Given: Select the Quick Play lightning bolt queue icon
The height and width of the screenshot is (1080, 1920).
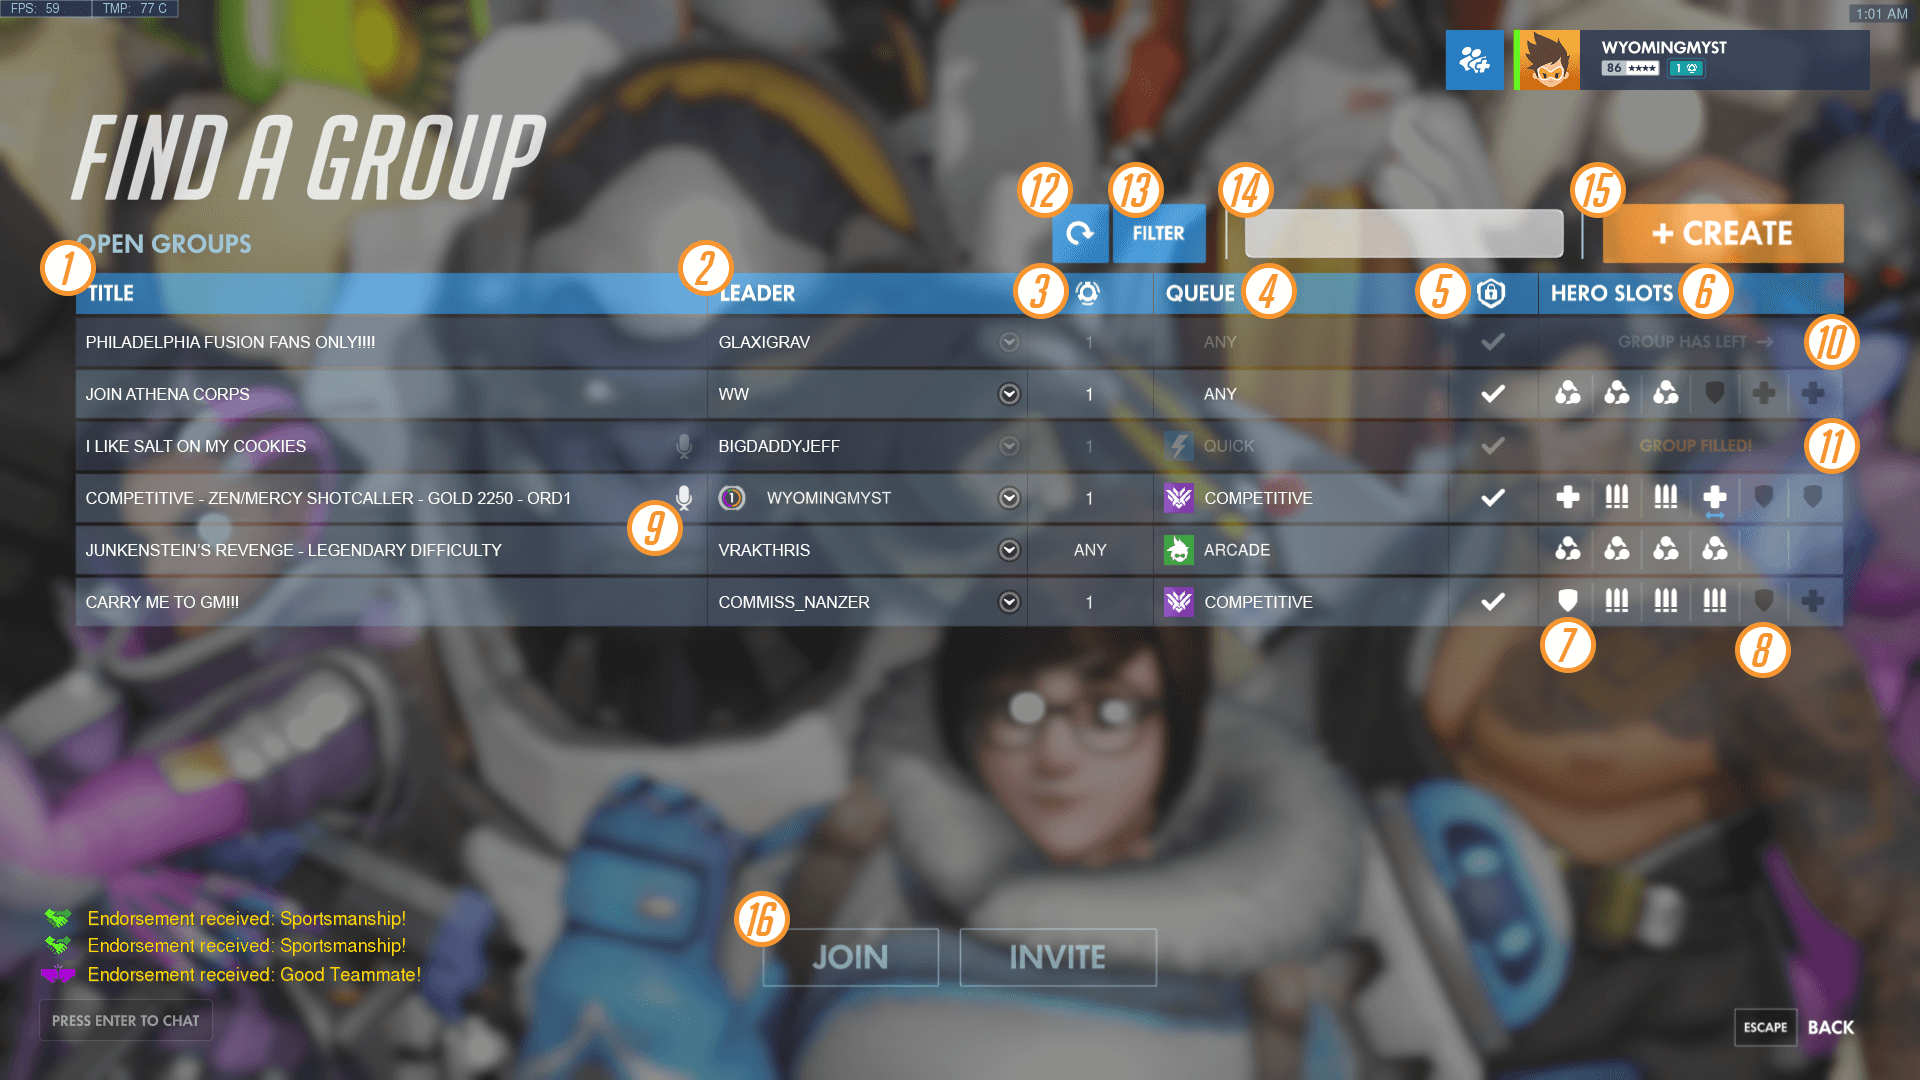Looking at the screenshot, I should click(1178, 446).
